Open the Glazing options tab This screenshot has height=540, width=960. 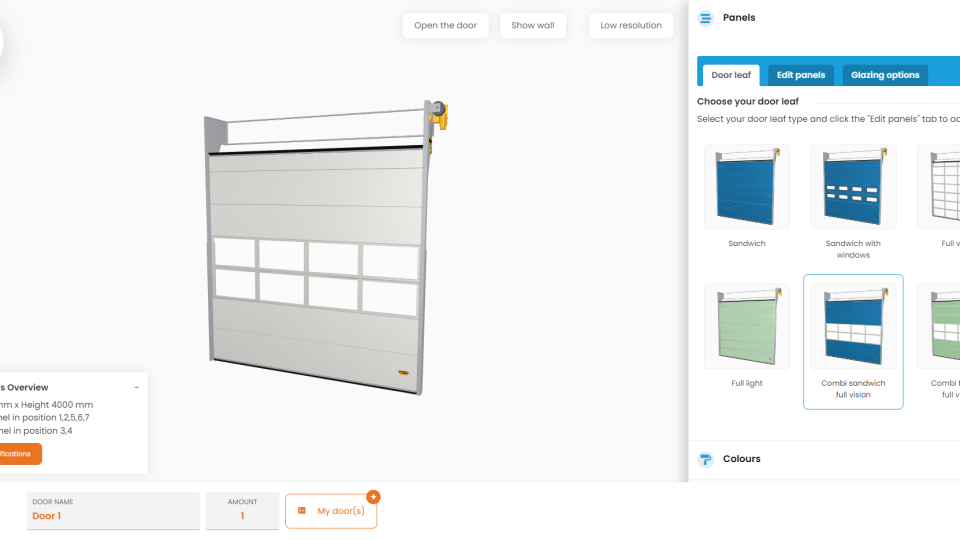coord(885,75)
